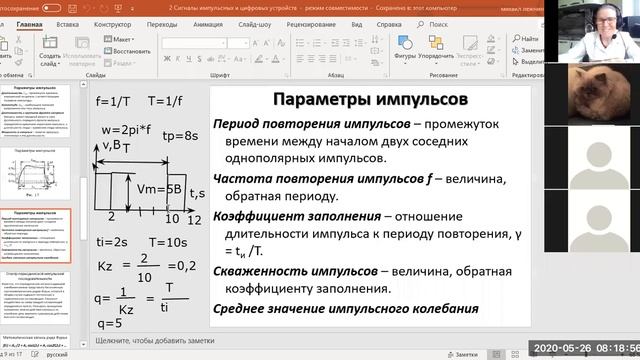Open the Макет layout dropdown
Viewport: 640px width, 360px height.
click(119, 39)
